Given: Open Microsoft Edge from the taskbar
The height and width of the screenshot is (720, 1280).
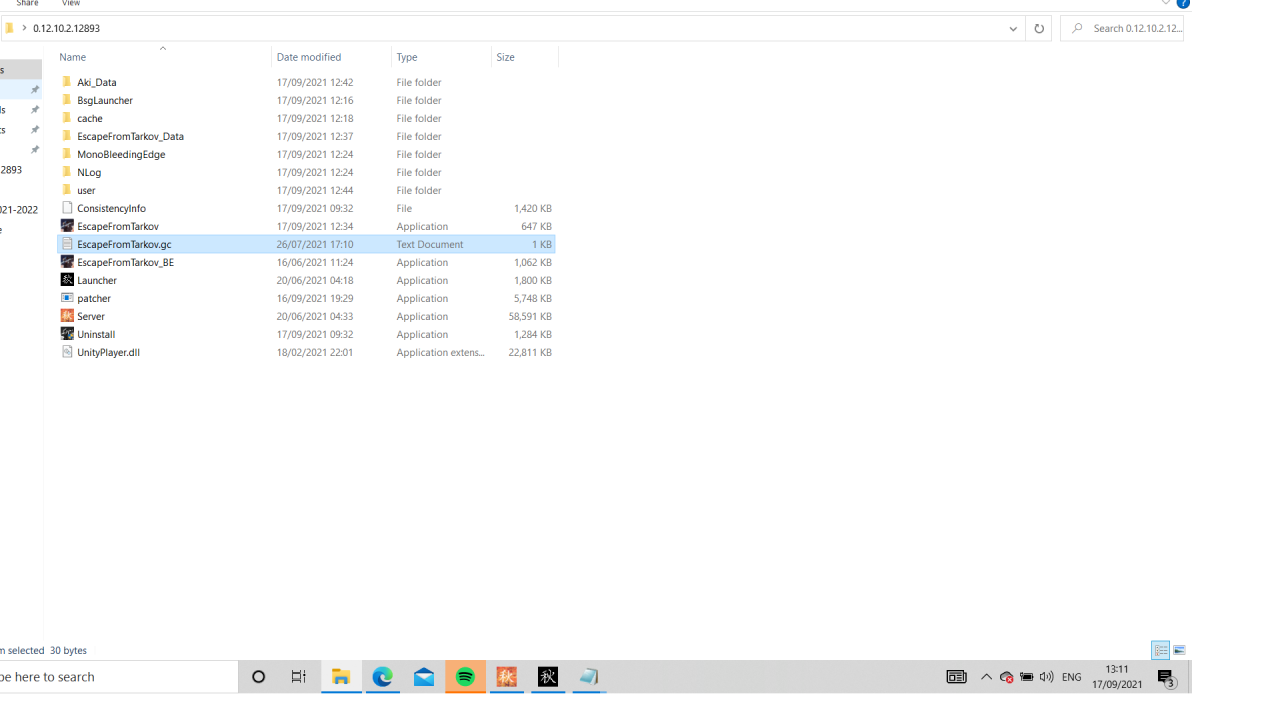Looking at the screenshot, I should tap(382, 677).
